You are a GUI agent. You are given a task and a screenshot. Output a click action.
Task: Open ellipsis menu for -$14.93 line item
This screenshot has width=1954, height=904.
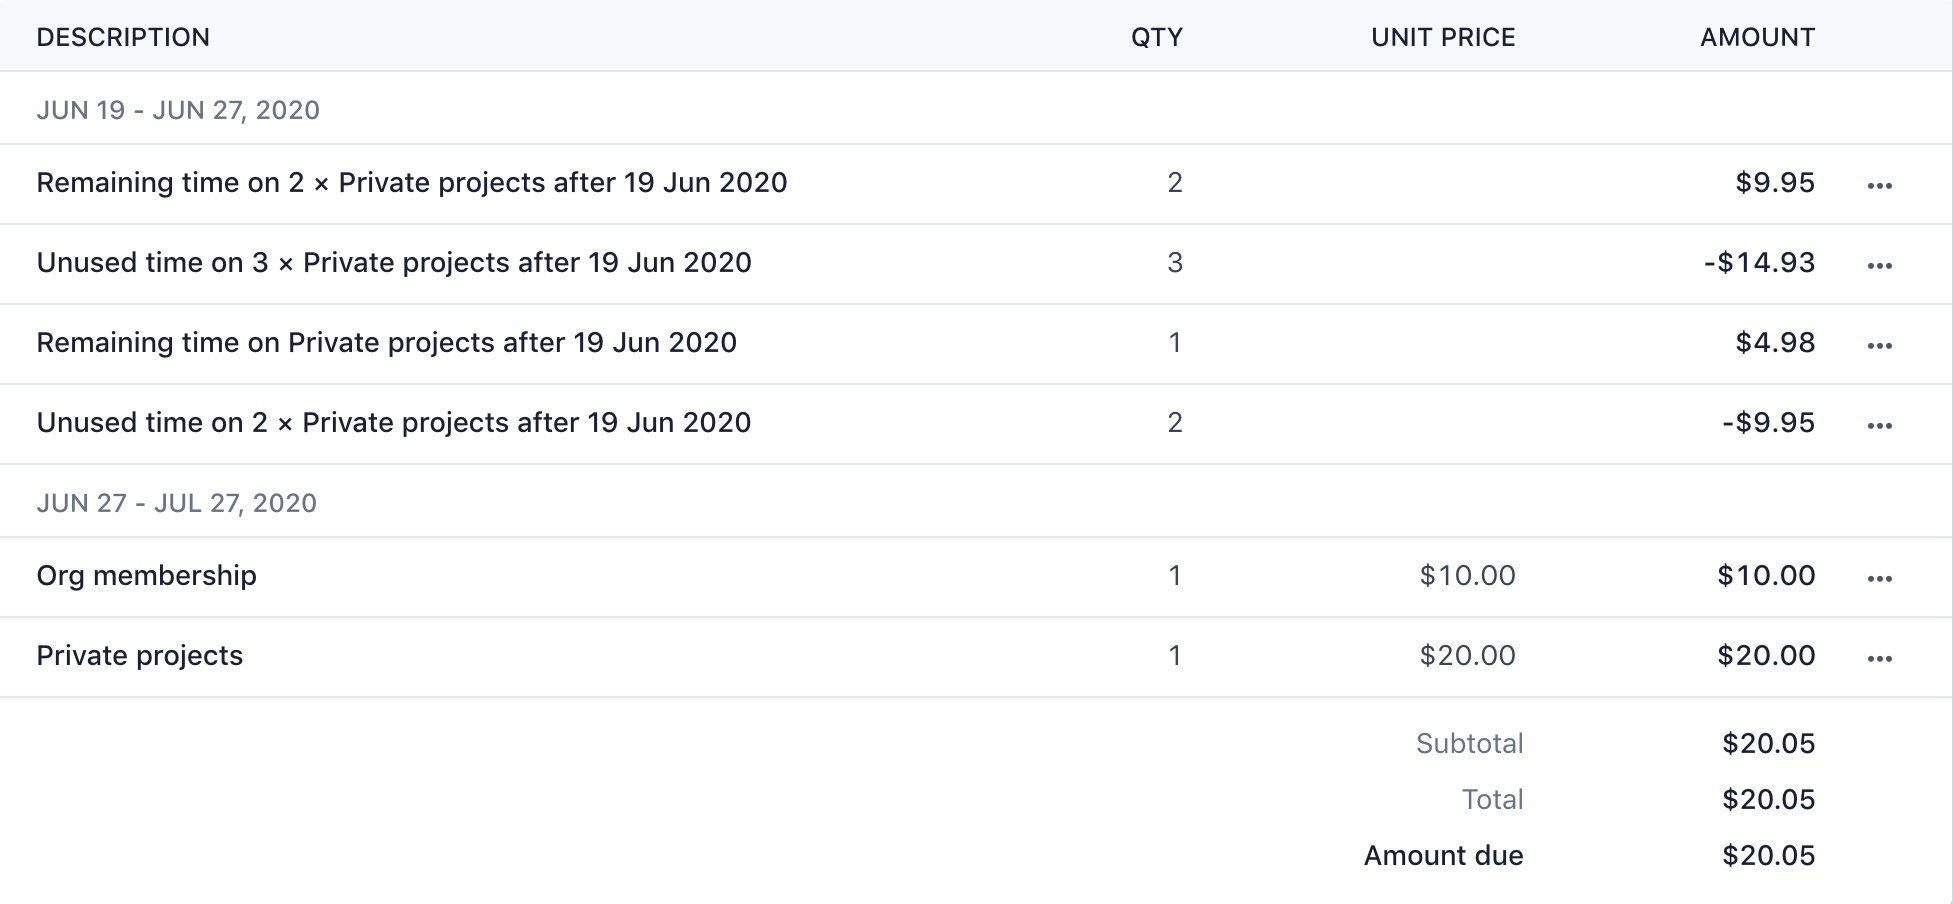click(x=1879, y=265)
